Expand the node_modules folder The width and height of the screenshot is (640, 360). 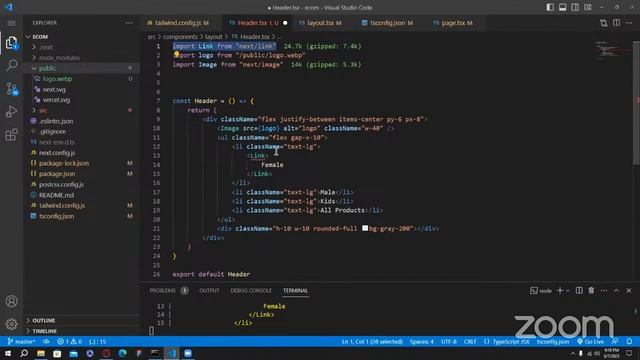(59, 58)
